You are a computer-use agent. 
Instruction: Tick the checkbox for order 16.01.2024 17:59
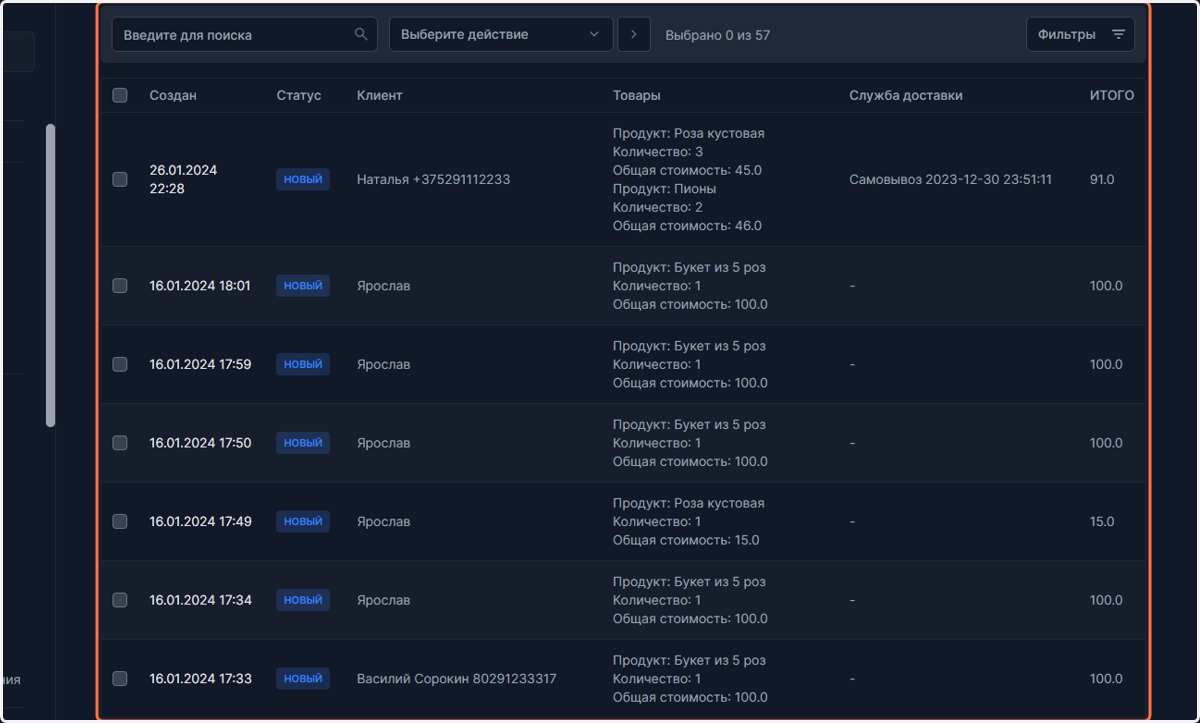pos(120,364)
